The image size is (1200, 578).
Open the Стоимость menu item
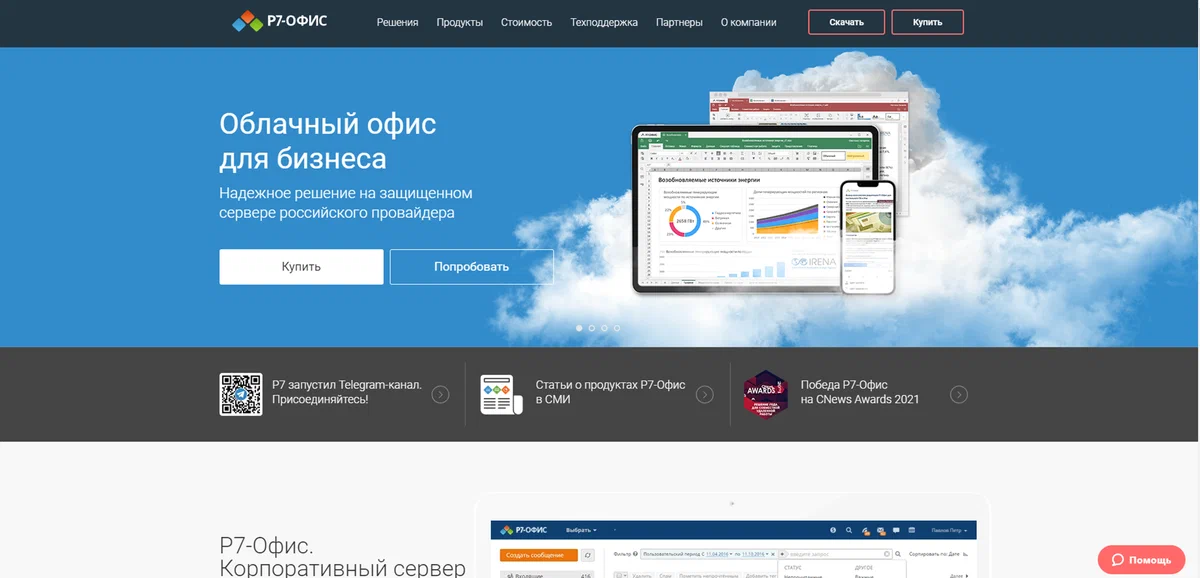[x=527, y=22]
